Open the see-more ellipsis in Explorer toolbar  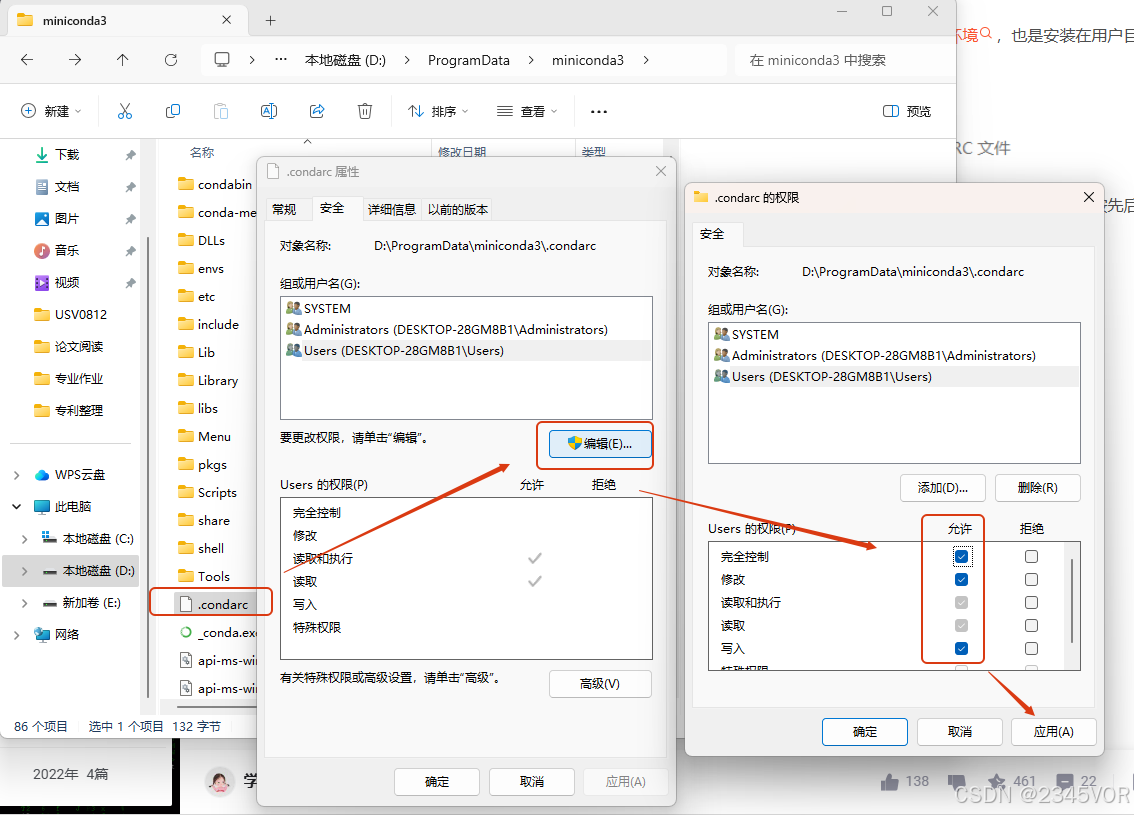(x=599, y=111)
